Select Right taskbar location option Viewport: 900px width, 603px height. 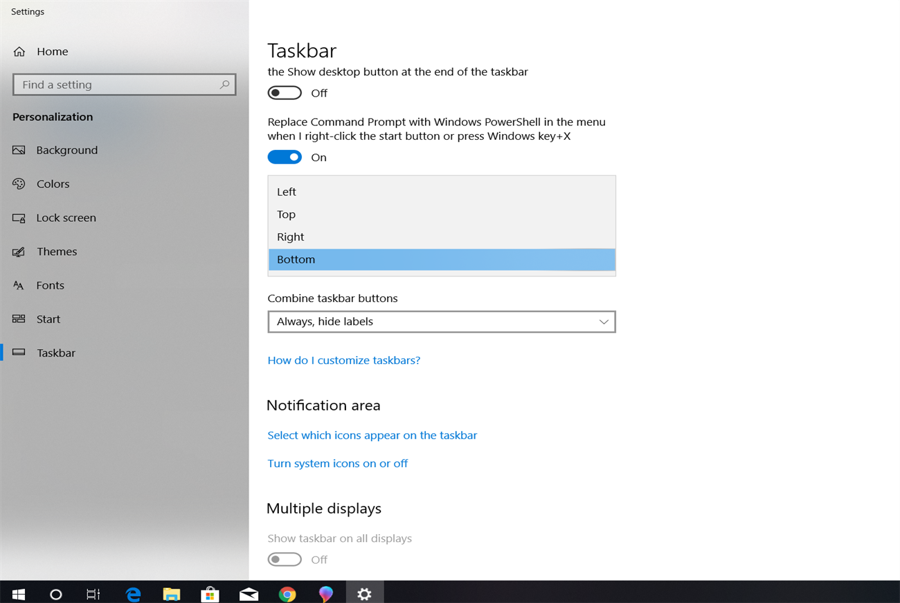coord(441,237)
